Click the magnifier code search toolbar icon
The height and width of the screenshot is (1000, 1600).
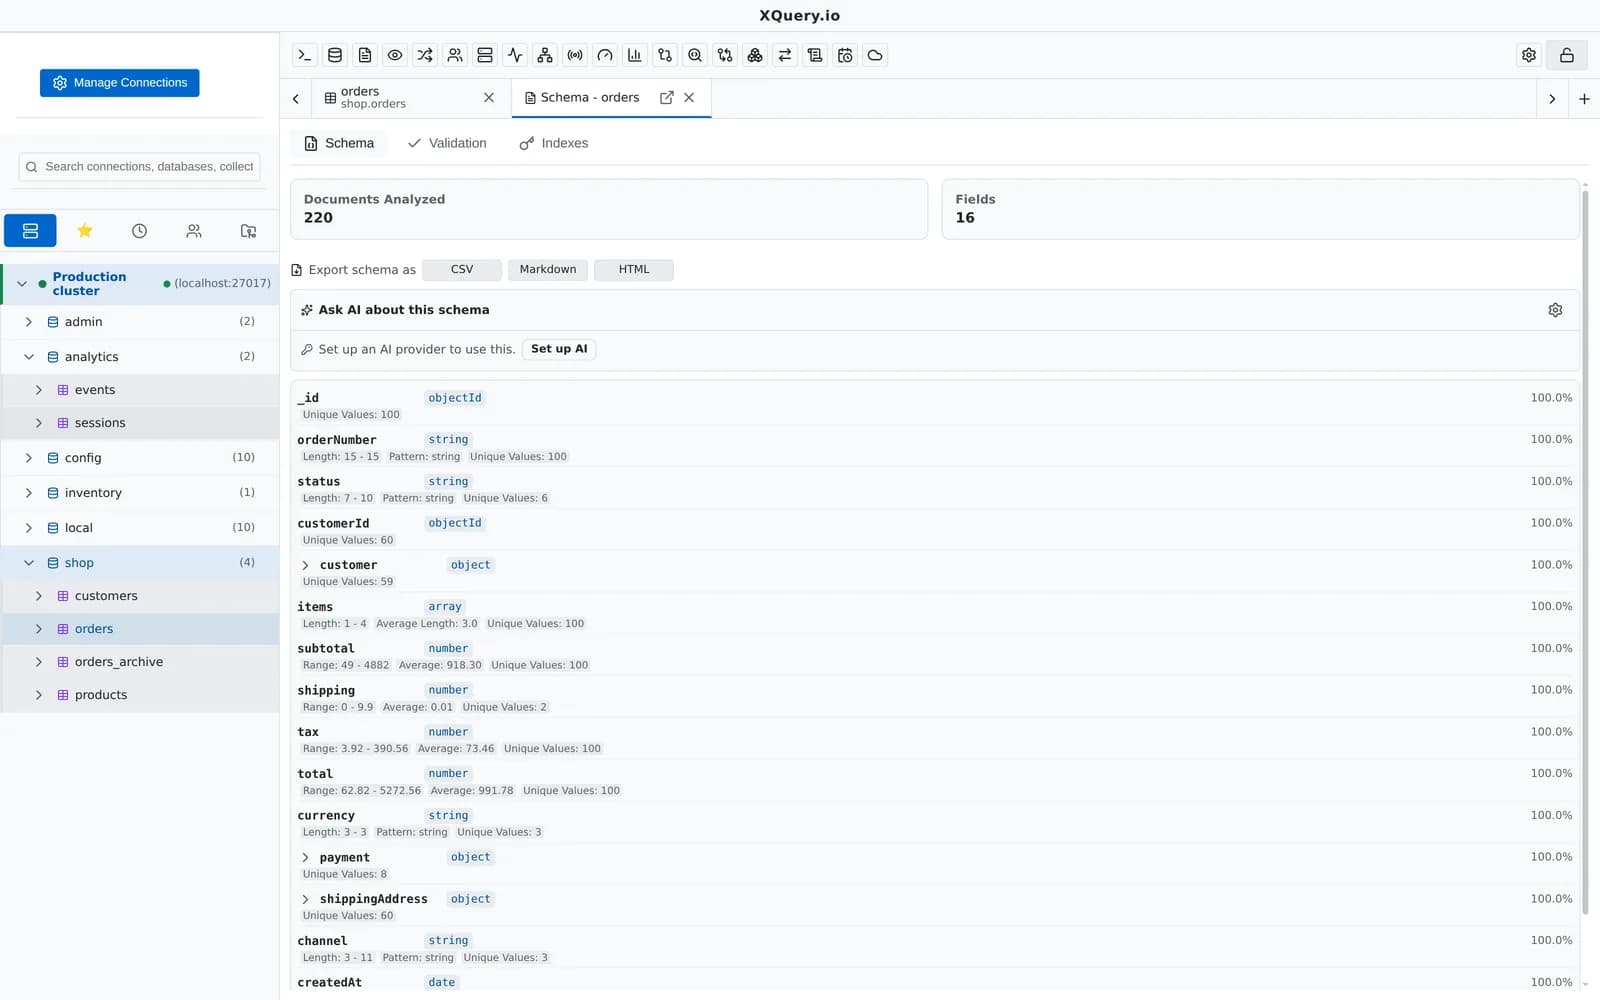695,55
